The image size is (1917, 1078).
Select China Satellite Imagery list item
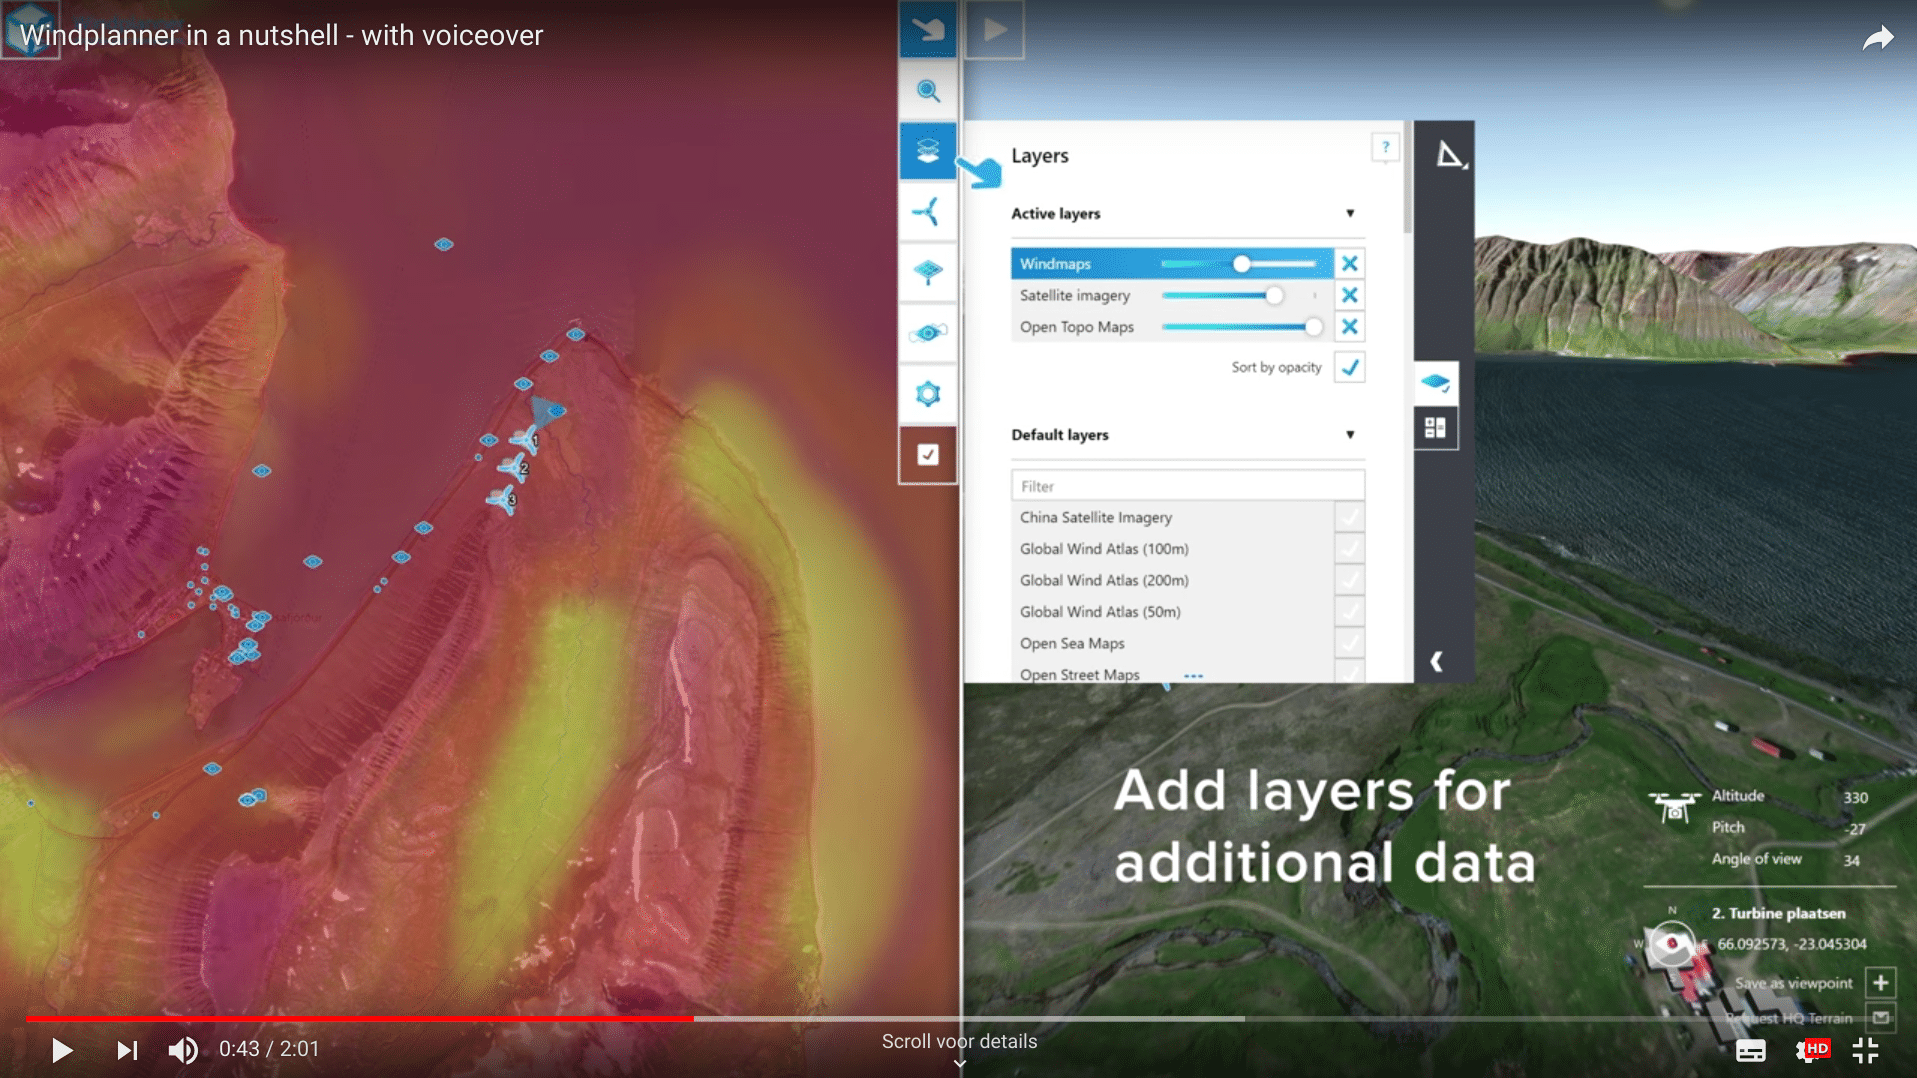coord(1172,518)
